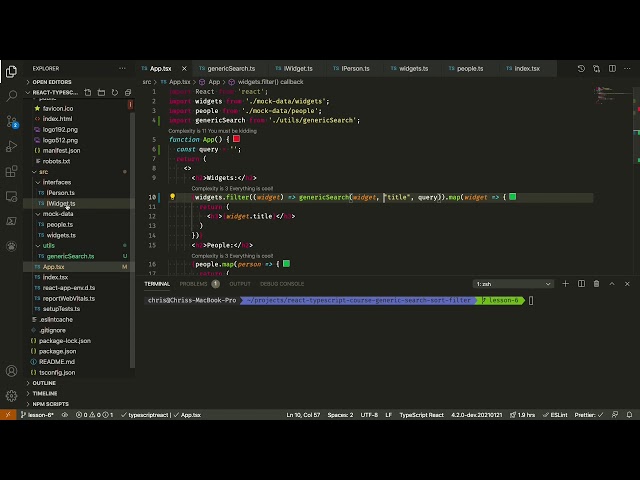Open notifications bell in status bar
This screenshot has width=640, height=480.
[629, 415]
